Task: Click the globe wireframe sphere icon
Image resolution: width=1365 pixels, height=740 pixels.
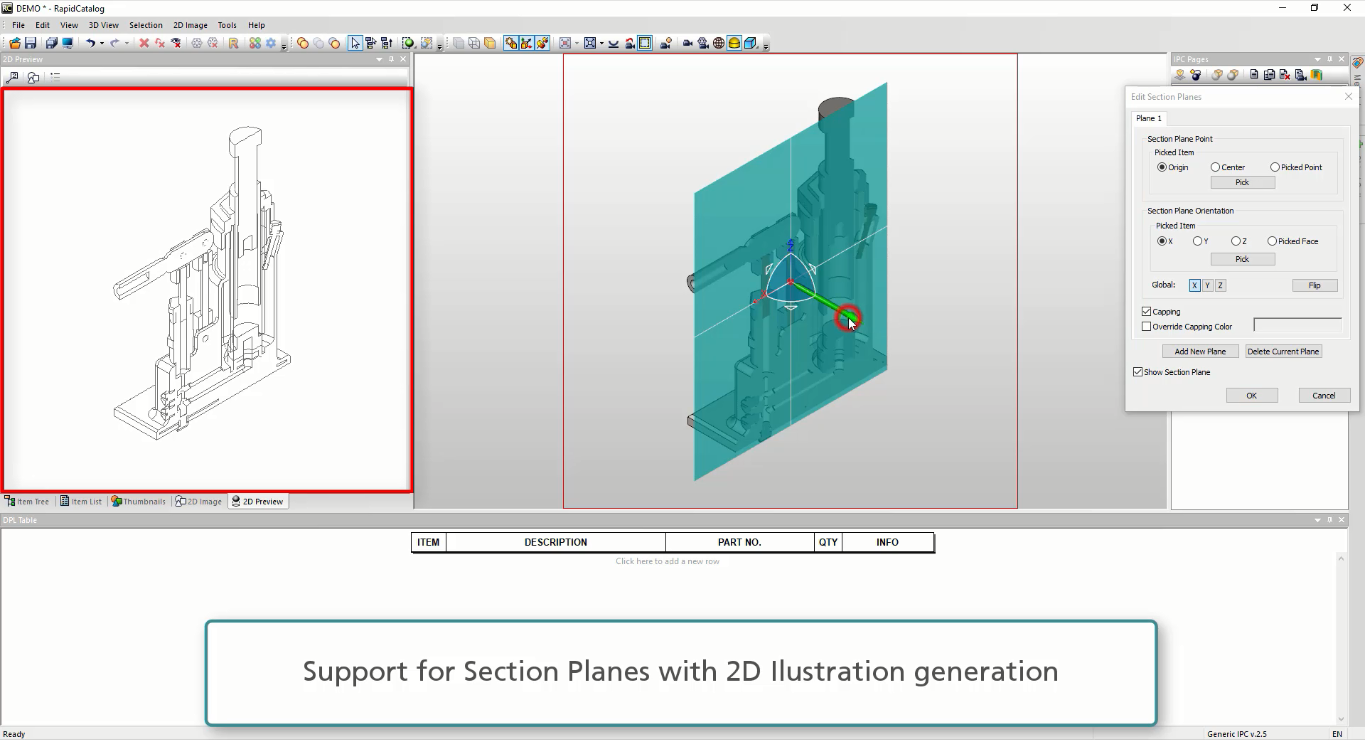Action: [718, 43]
